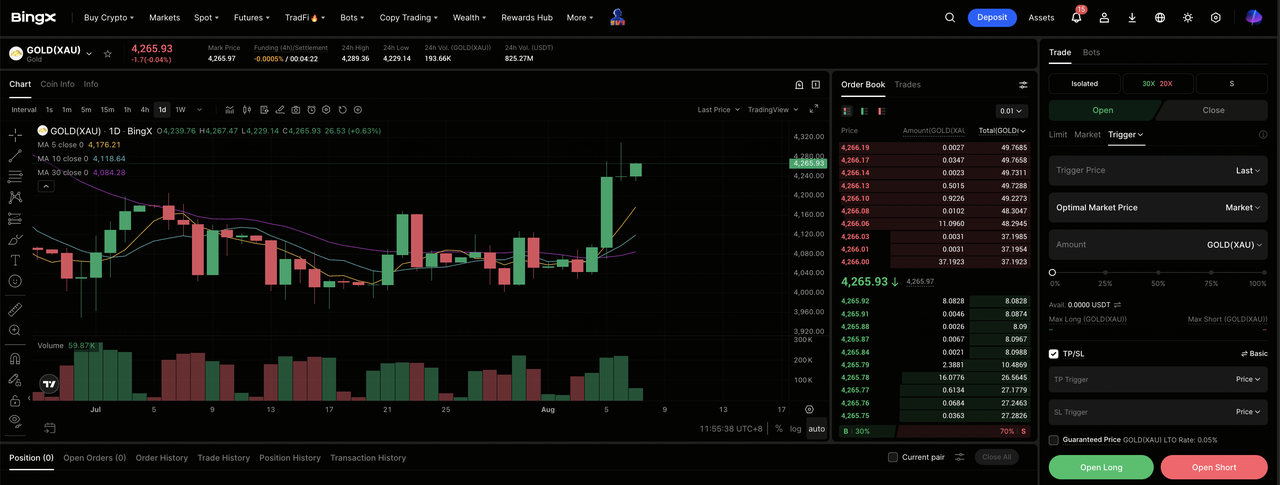Collapse the indicator legend arrow

[46, 186]
